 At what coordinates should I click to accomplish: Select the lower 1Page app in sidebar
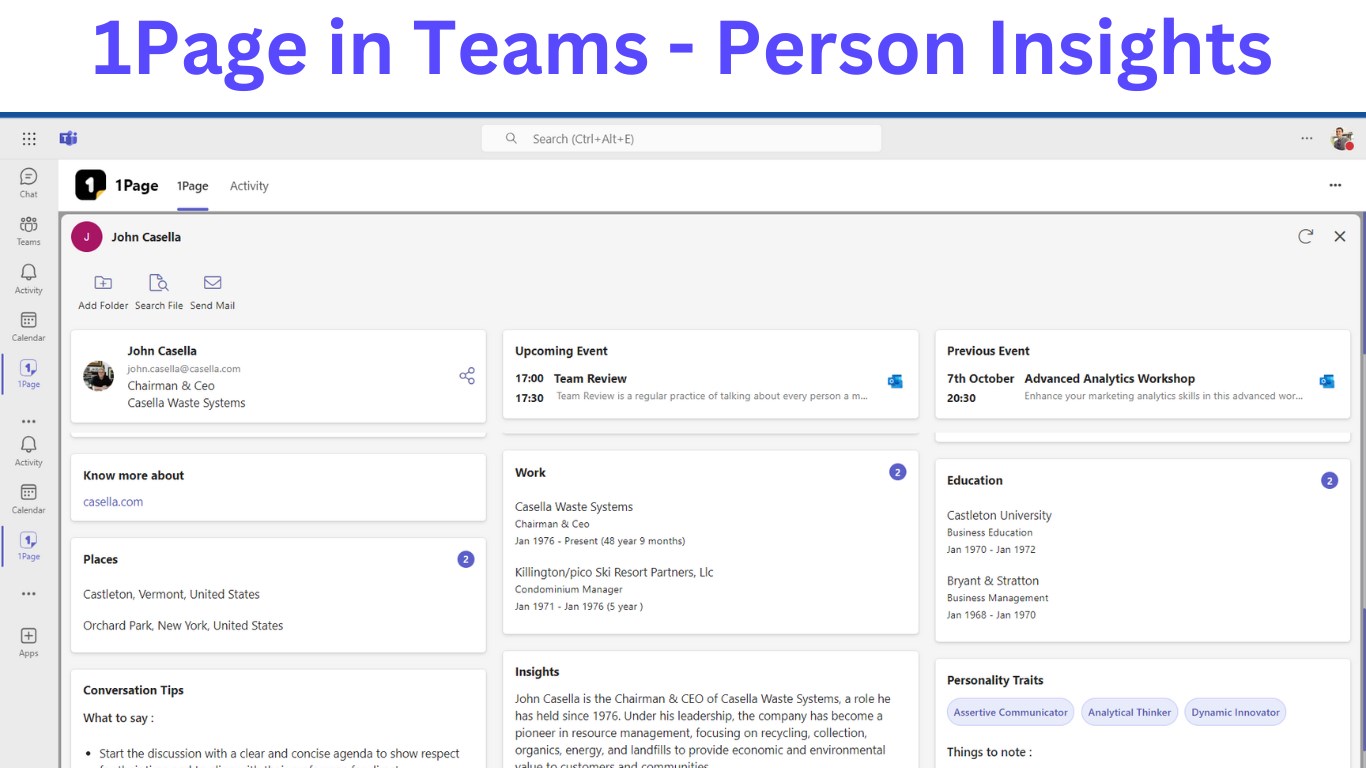coord(29,546)
